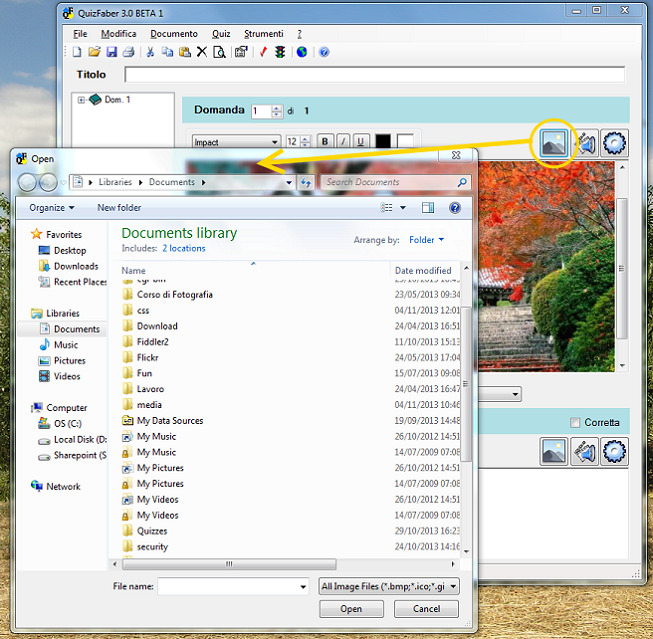Click the insert image button in the question toolbar

[x=553, y=144]
